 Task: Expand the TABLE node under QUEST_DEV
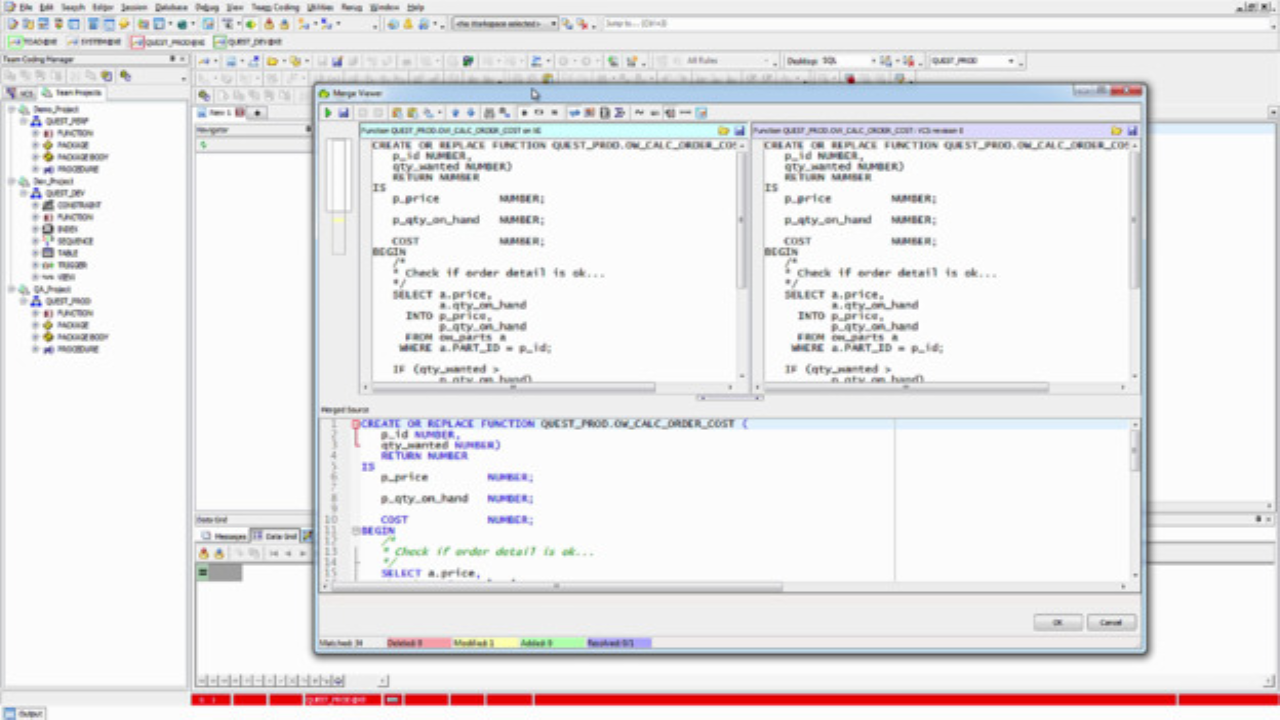pos(35,253)
